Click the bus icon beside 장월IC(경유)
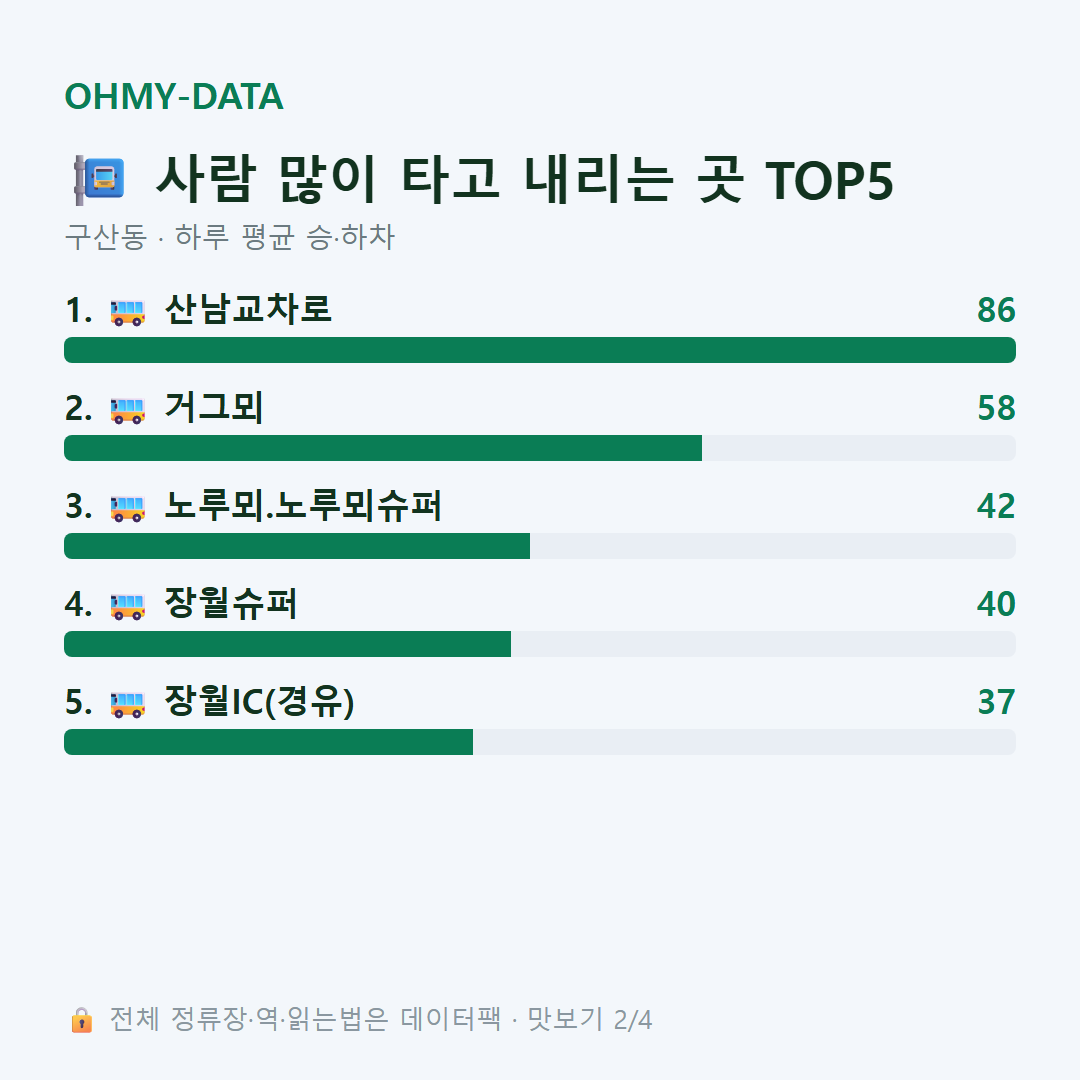The height and width of the screenshot is (1080, 1080). tap(127, 704)
